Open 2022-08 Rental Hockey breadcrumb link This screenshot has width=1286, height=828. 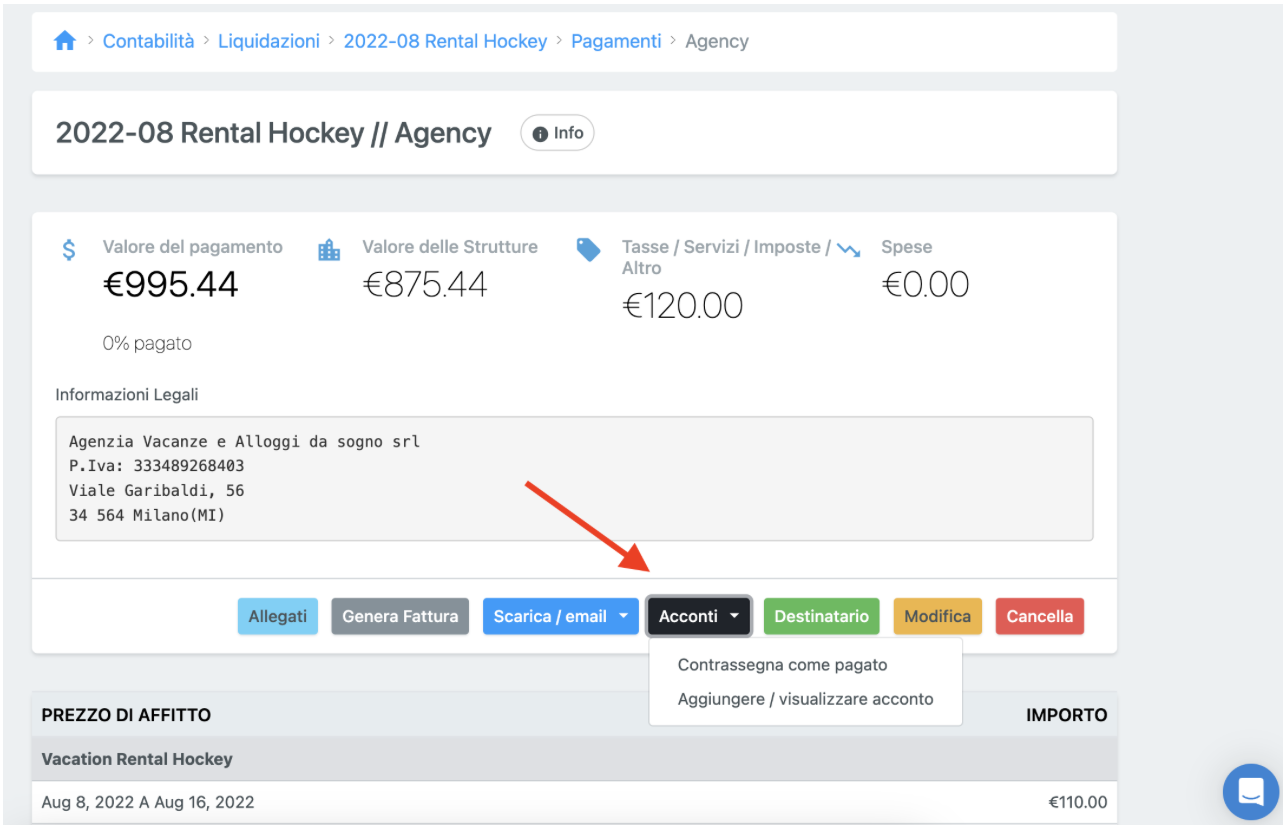445,41
